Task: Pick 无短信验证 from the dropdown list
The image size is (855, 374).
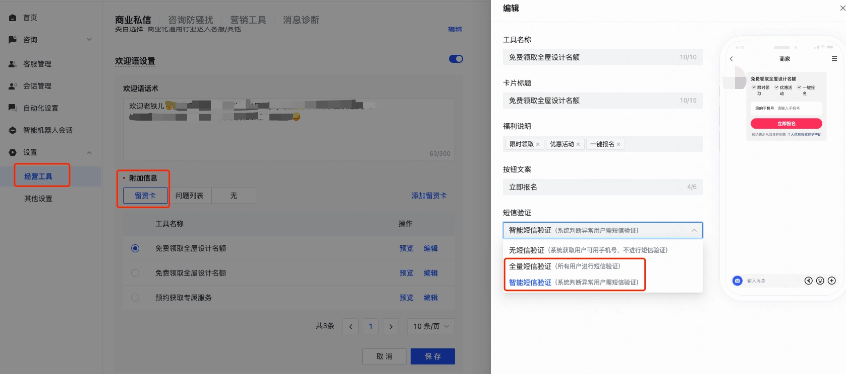Action: (x=603, y=250)
